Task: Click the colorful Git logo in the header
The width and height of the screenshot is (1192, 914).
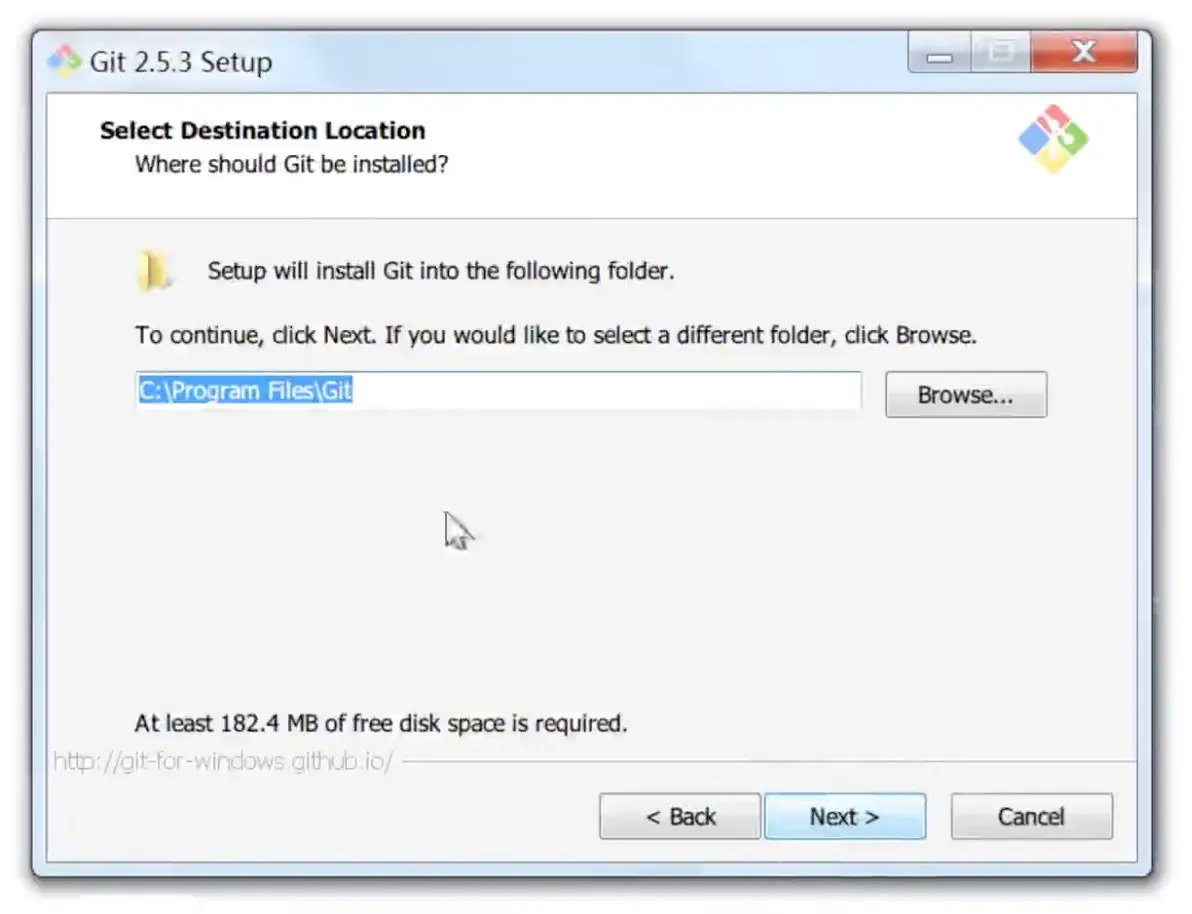Action: (x=1052, y=139)
